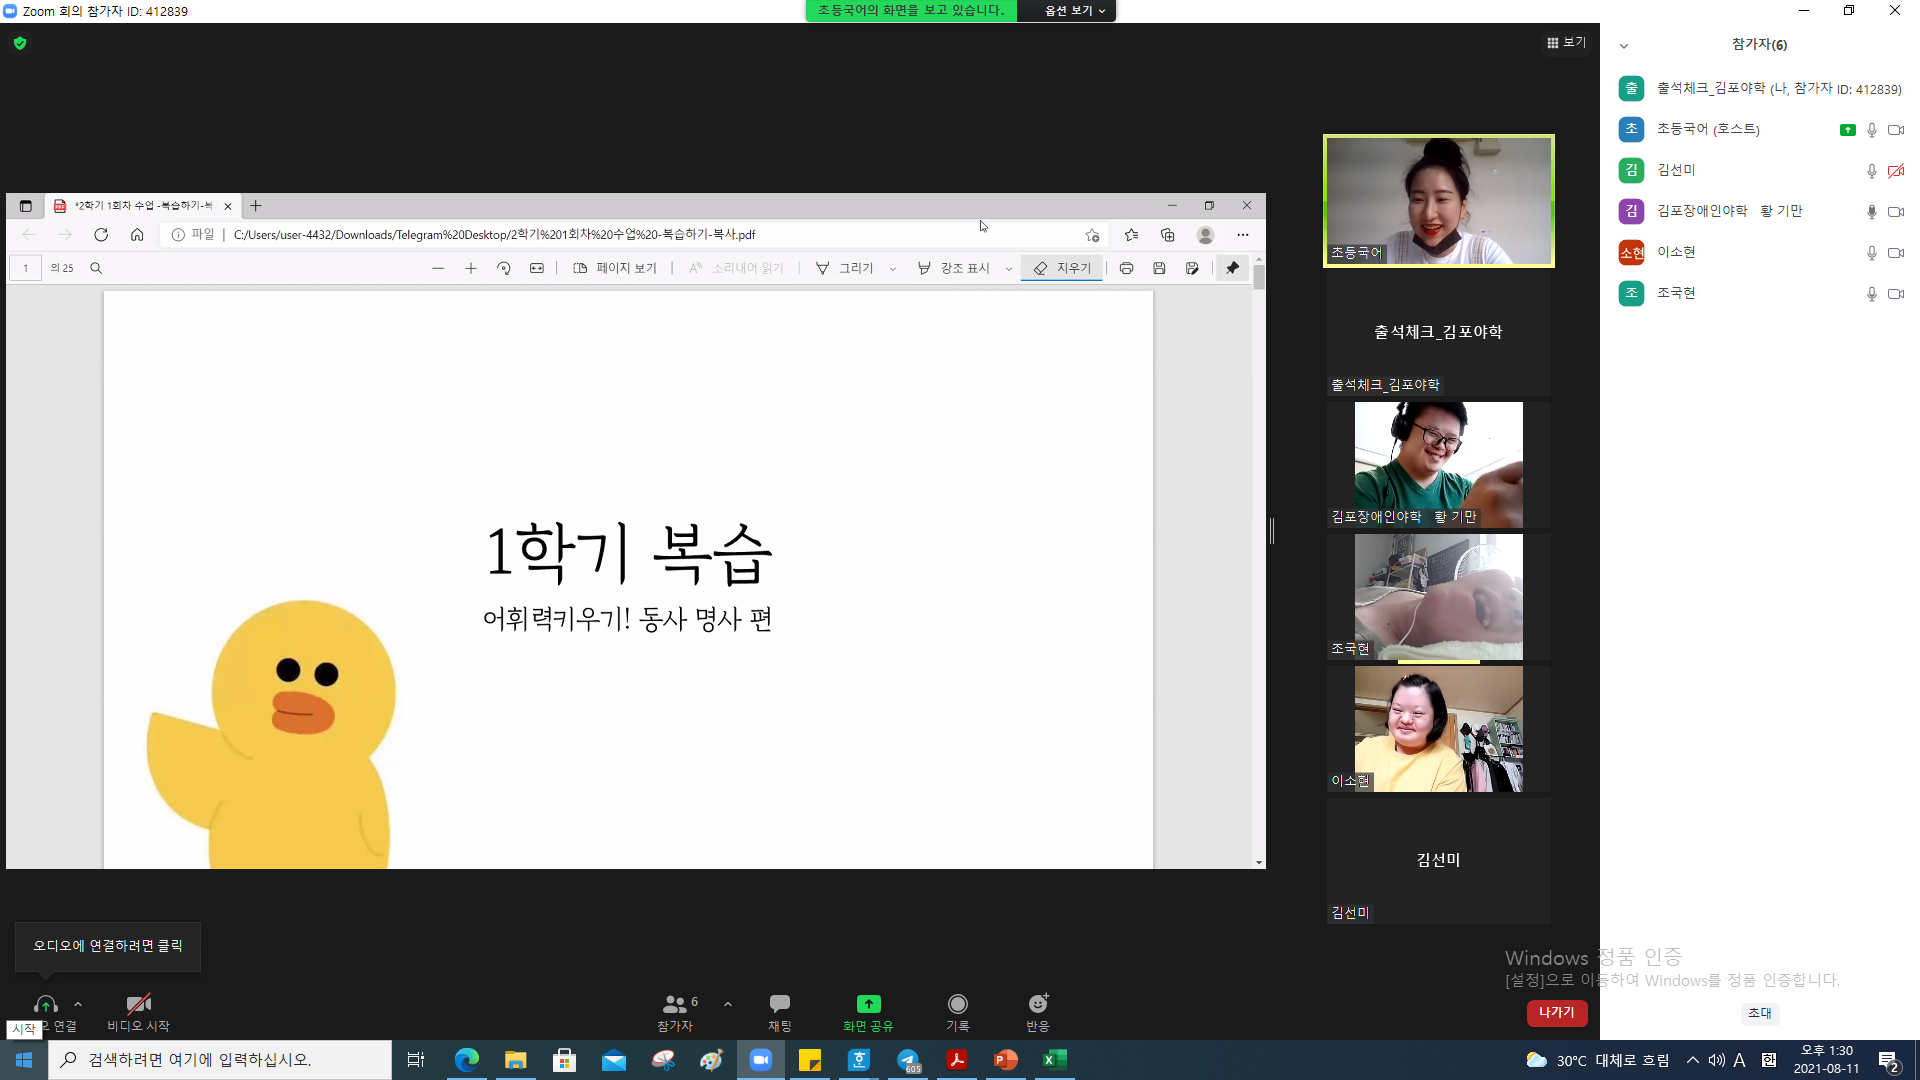This screenshot has height=1080, width=1920.
Task: Toggle camera icon for 조국현
Action: 1896,294
